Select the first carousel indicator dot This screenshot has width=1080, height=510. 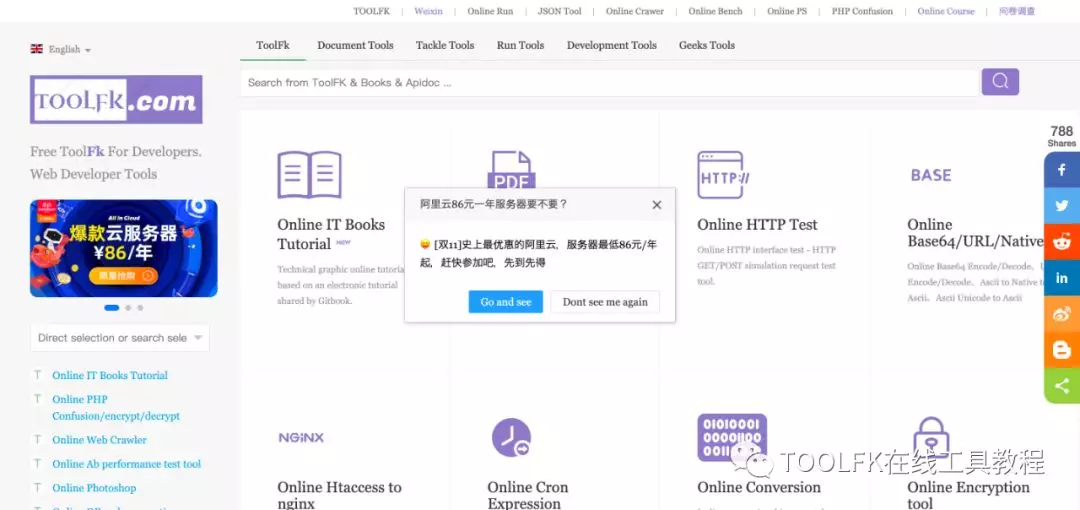click(112, 308)
